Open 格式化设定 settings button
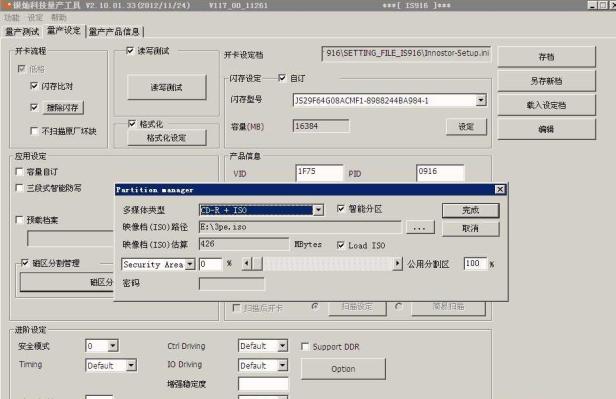Viewport: 616px width, 399px height. (167, 138)
